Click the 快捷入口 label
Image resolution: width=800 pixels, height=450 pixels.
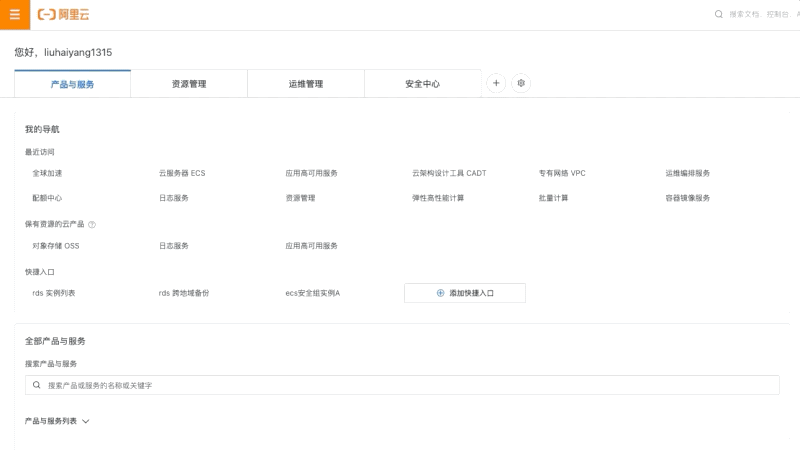click(x=40, y=272)
